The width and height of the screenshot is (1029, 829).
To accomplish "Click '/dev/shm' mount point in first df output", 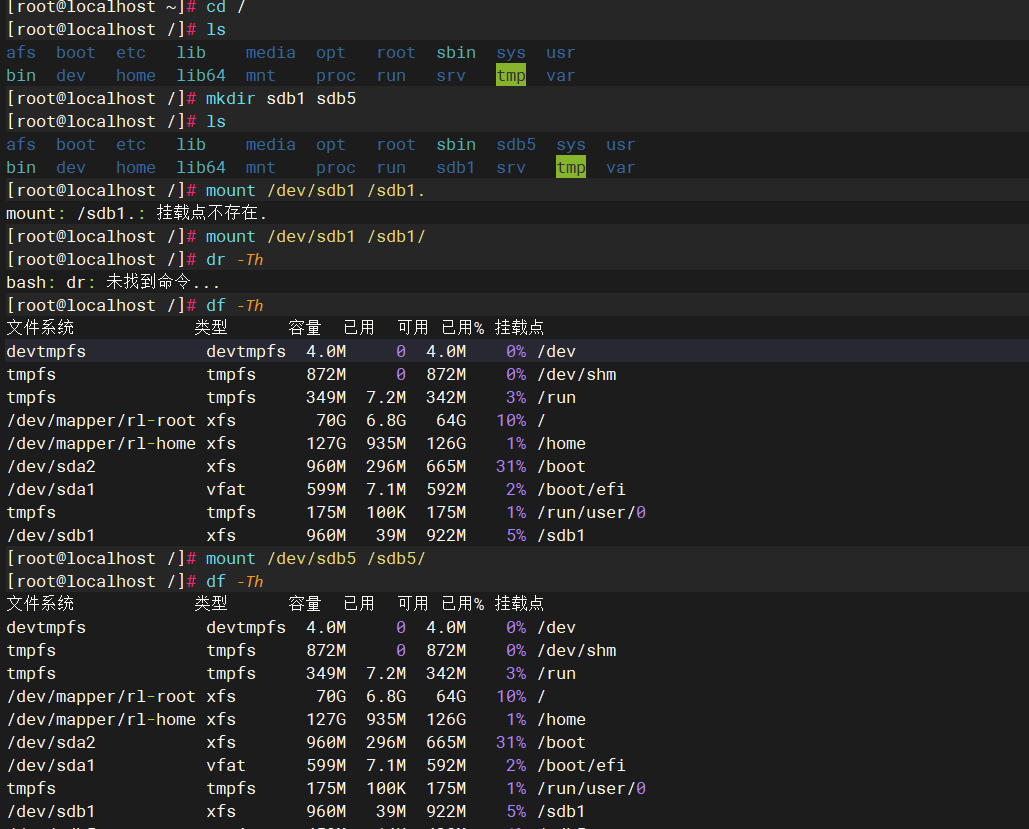I will [x=577, y=375].
